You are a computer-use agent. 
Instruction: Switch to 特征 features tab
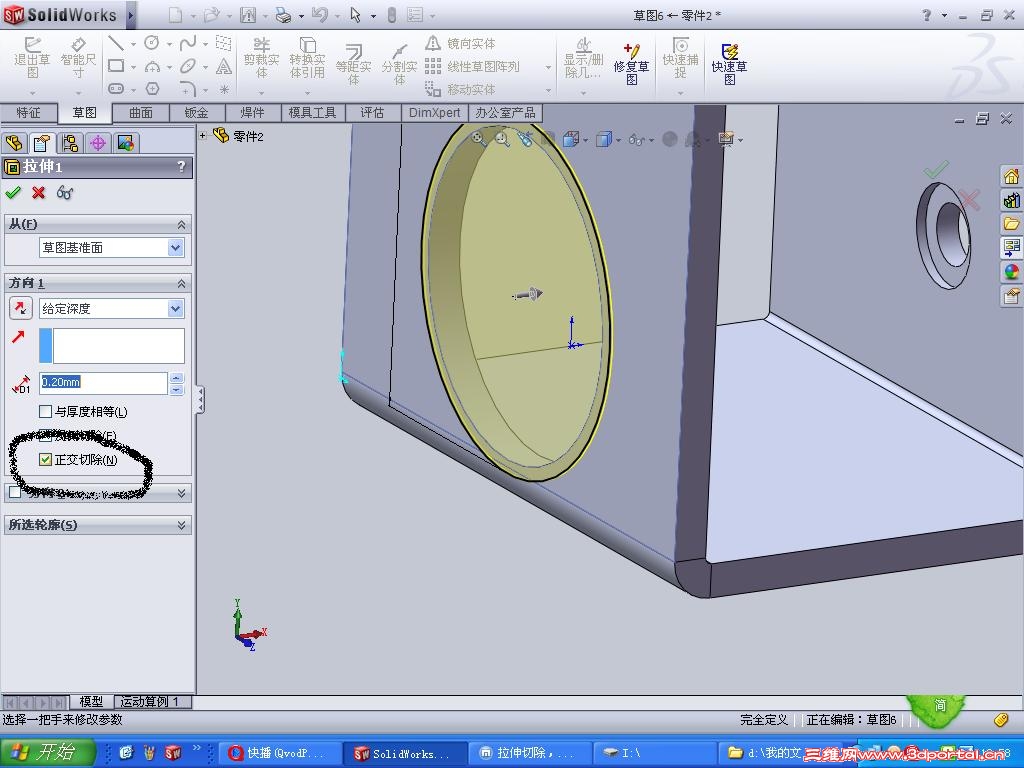[x=28, y=112]
